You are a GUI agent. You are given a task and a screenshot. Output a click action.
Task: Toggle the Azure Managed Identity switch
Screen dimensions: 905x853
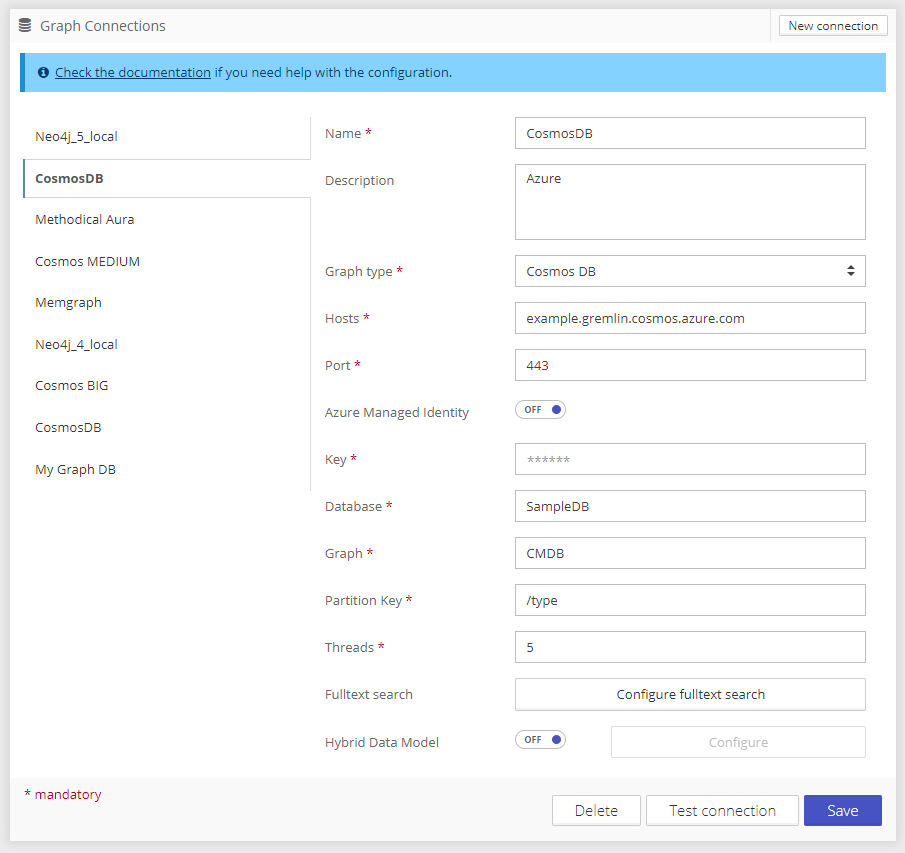click(540, 410)
